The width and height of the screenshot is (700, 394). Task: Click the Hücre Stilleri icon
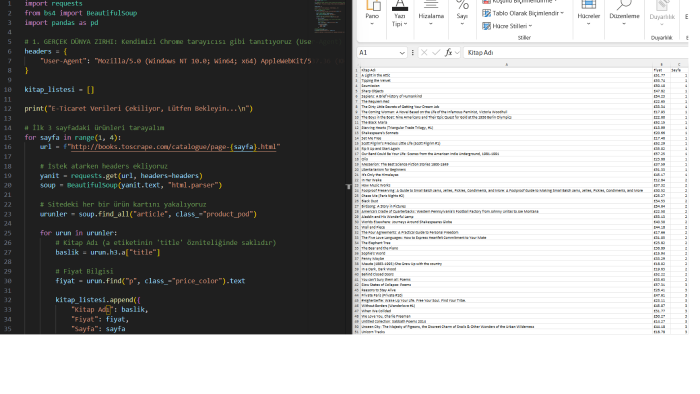[486, 26]
